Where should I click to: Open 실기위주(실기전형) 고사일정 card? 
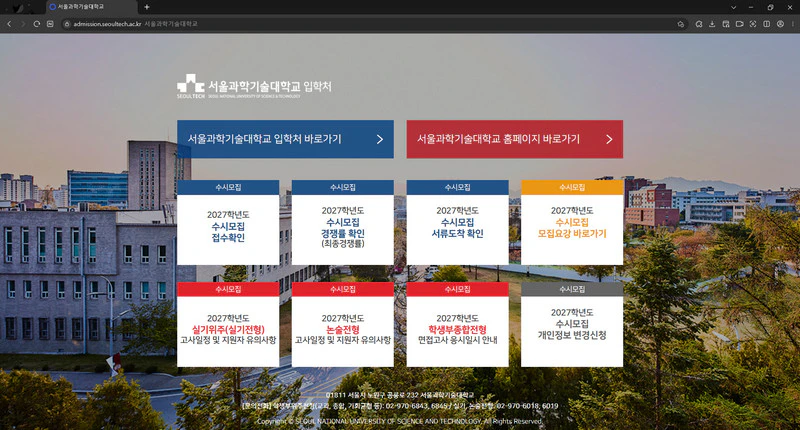click(x=228, y=324)
